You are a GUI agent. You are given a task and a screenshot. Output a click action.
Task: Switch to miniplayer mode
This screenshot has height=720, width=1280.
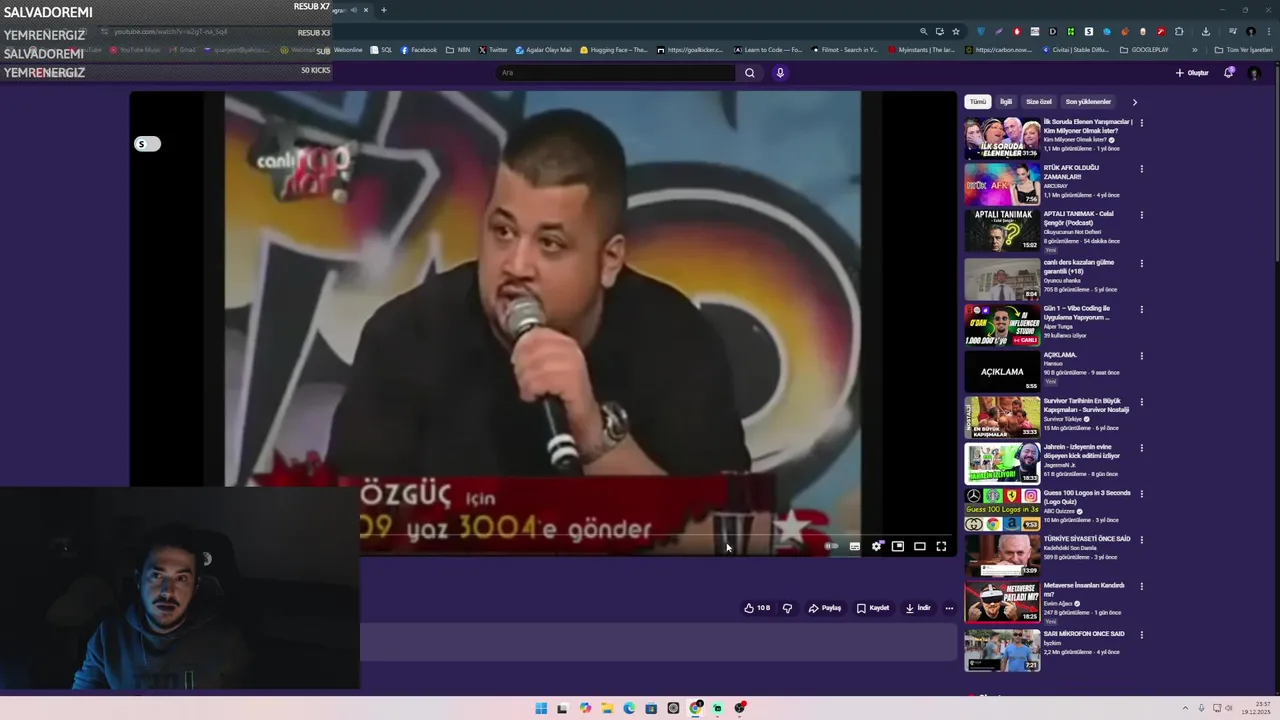[898, 546]
